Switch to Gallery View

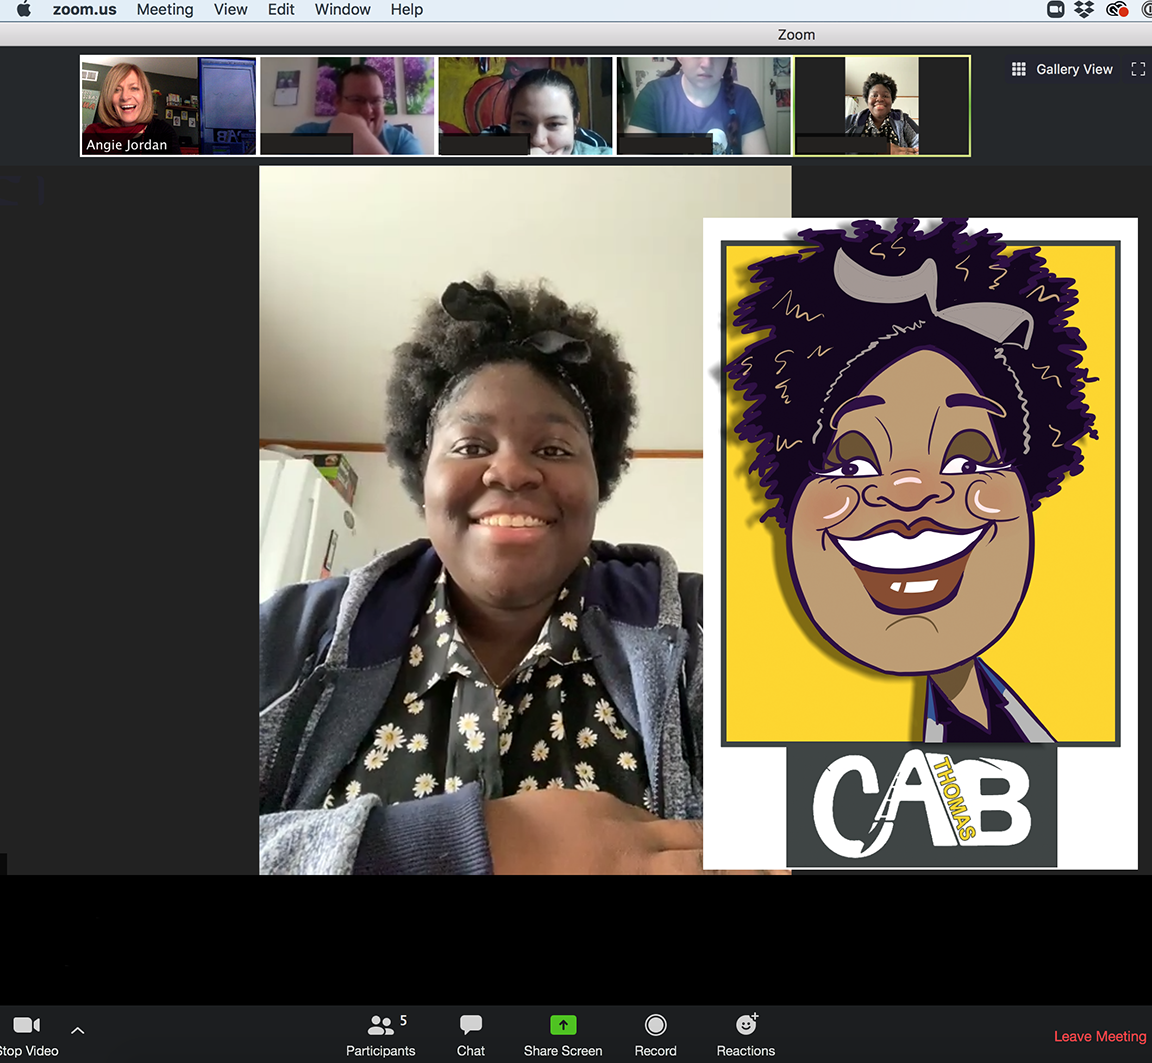click(x=1062, y=69)
